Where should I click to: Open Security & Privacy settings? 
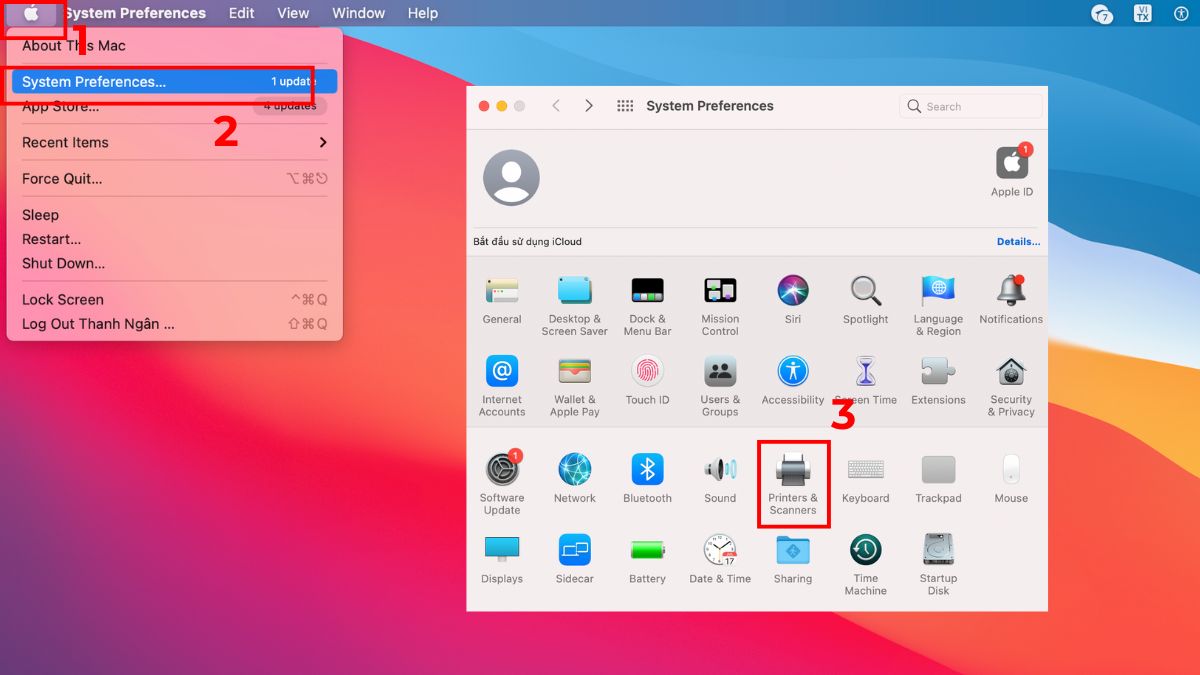click(1011, 386)
